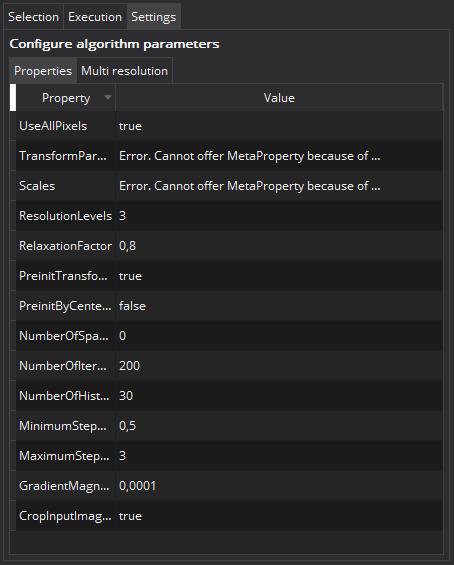The image size is (454, 565).
Task: Change RelaxationFactor value 0,8
Action: [x=279, y=246]
